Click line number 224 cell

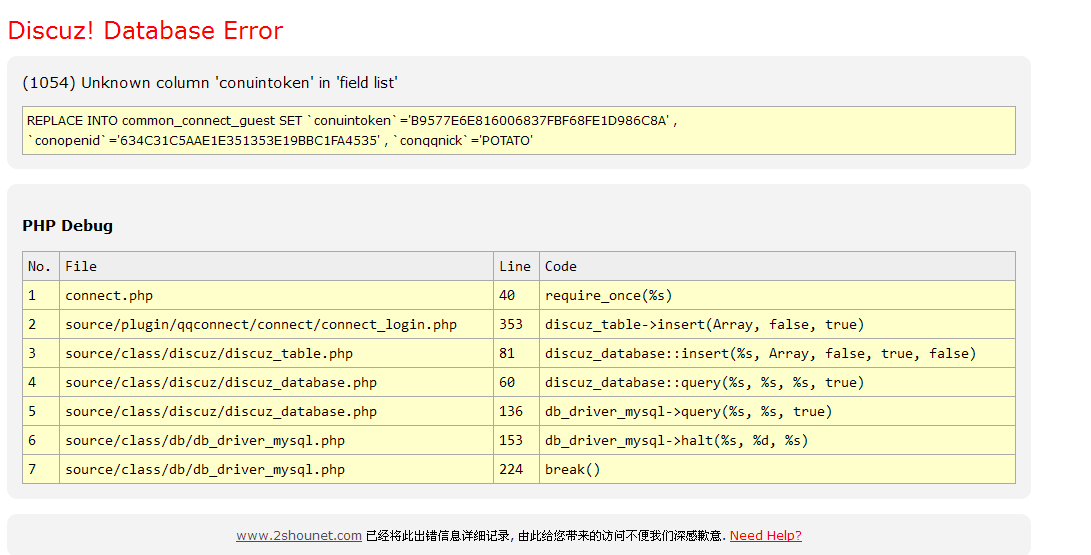tap(511, 469)
